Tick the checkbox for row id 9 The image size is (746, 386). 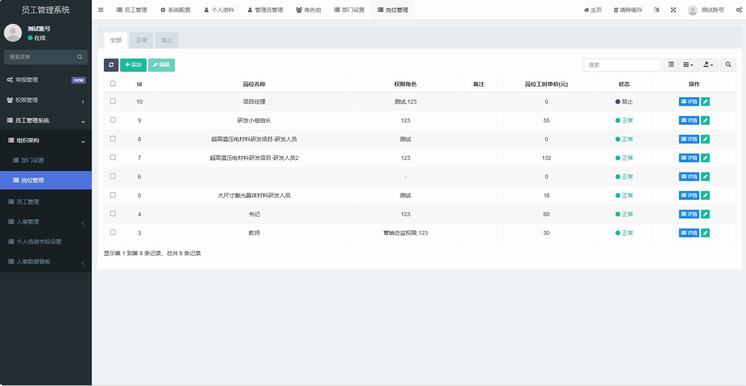click(x=113, y=120)
